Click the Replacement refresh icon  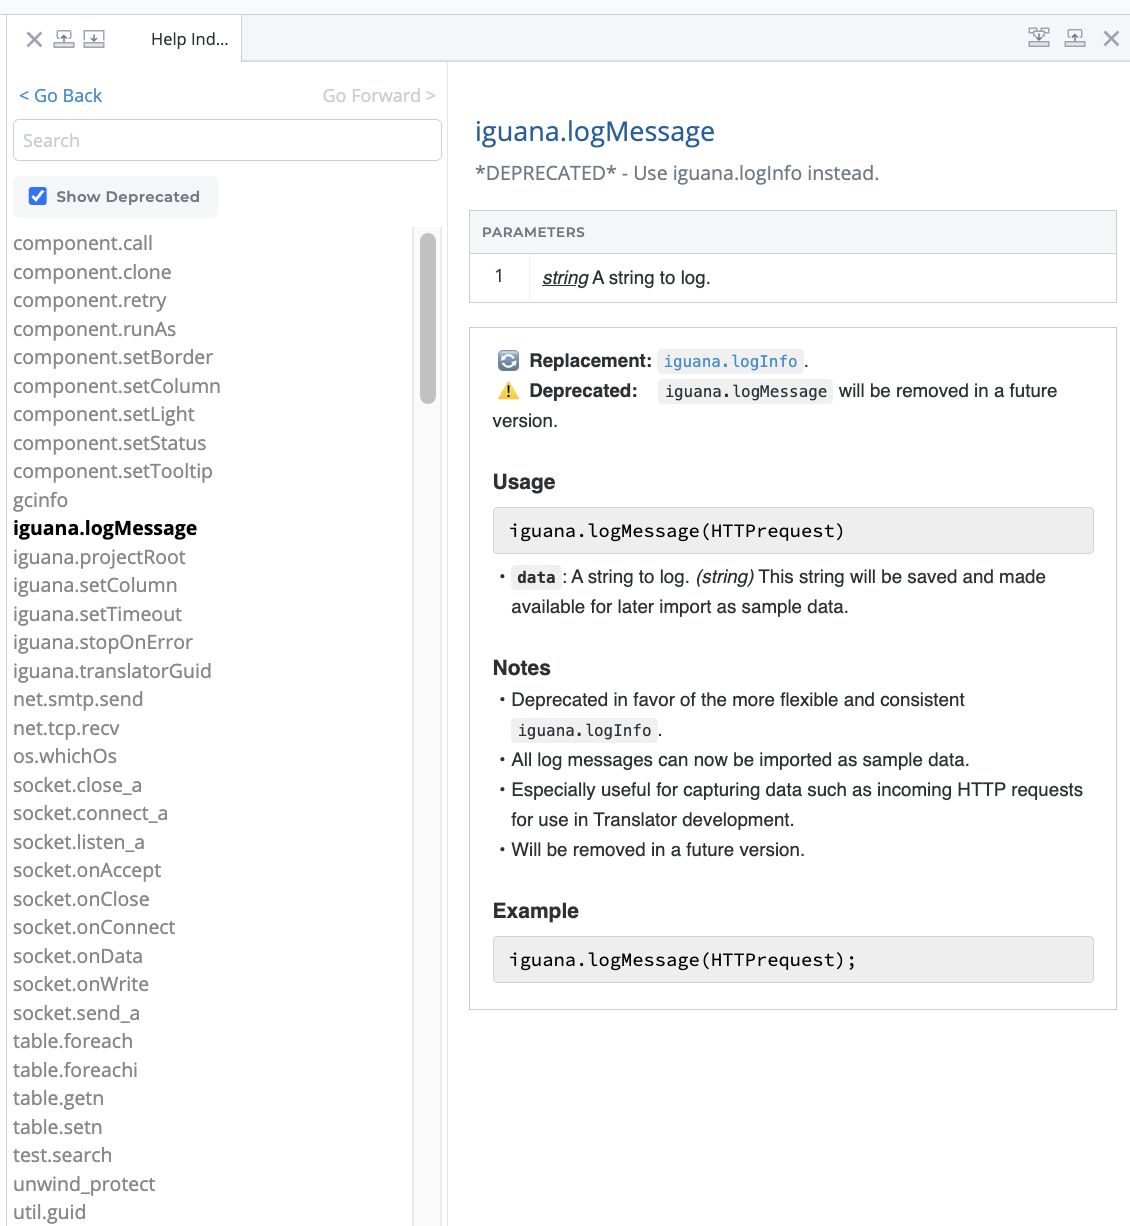click(508, 361)
